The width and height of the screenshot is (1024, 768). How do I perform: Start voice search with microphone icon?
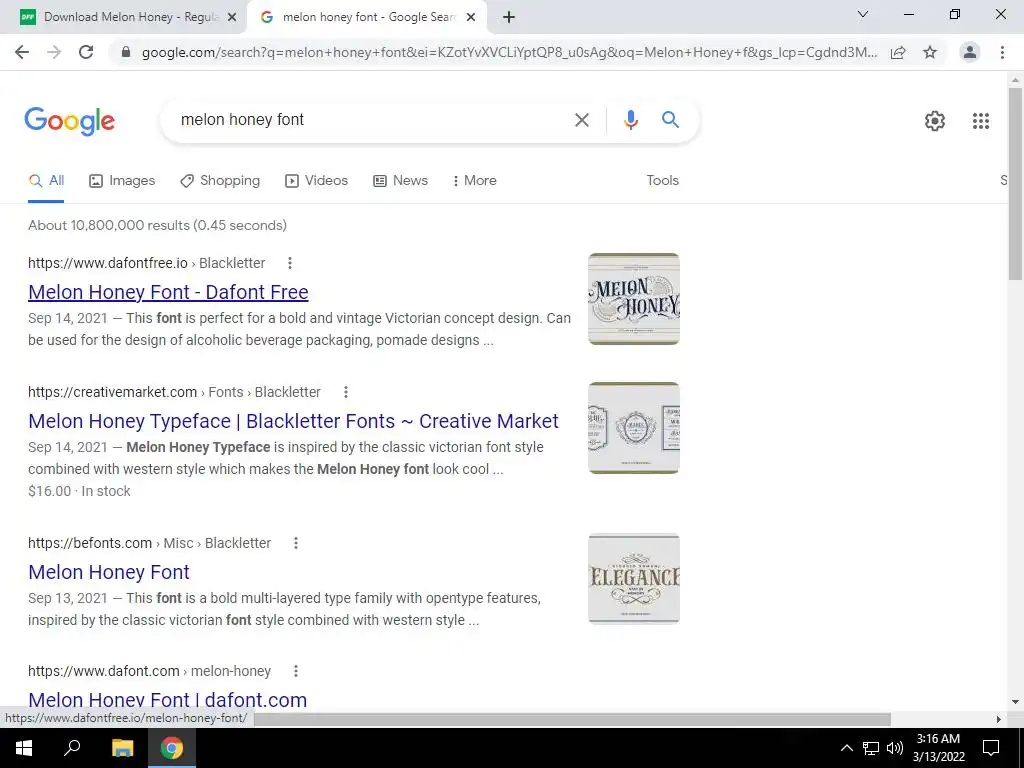630,120
